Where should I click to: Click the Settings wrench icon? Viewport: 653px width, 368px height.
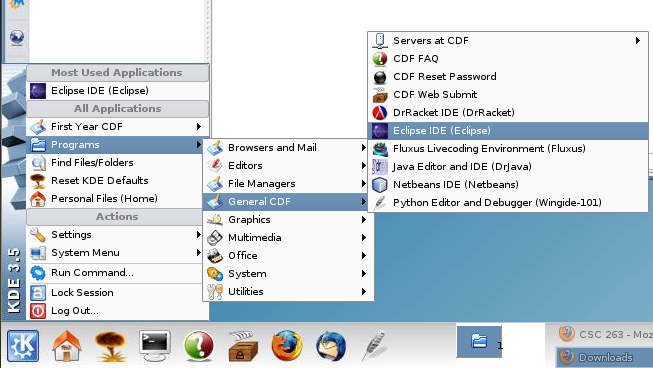tap(38, 235)
